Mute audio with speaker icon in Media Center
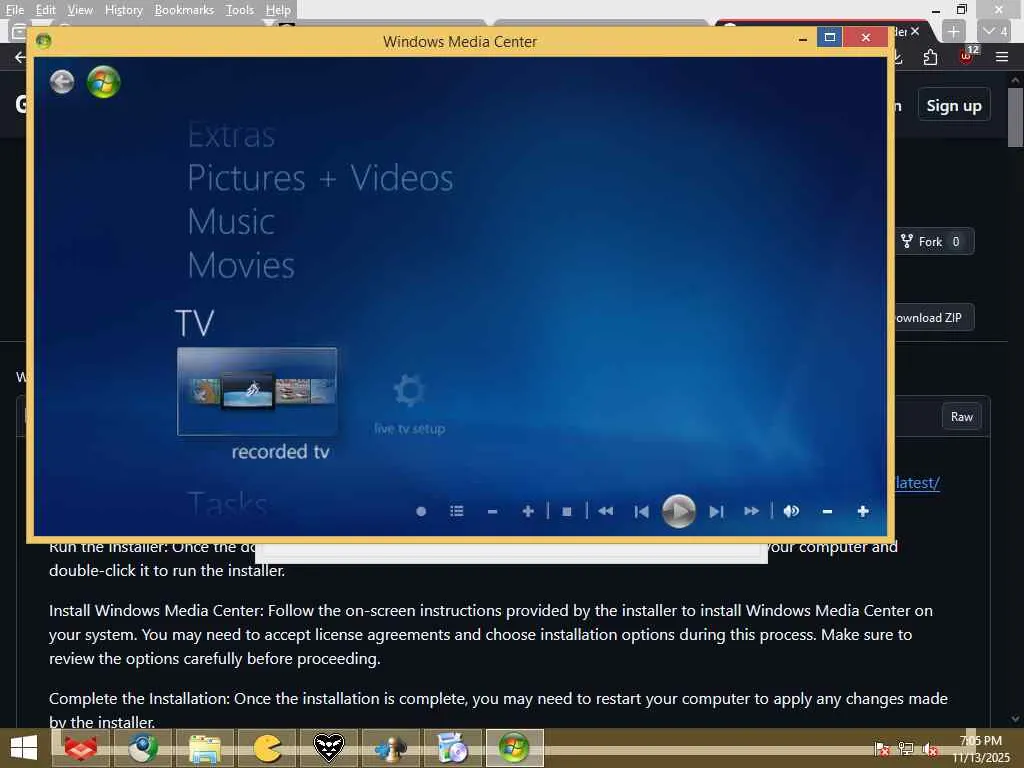Screen dimensions: 1024x768 (x=791, y=511)
